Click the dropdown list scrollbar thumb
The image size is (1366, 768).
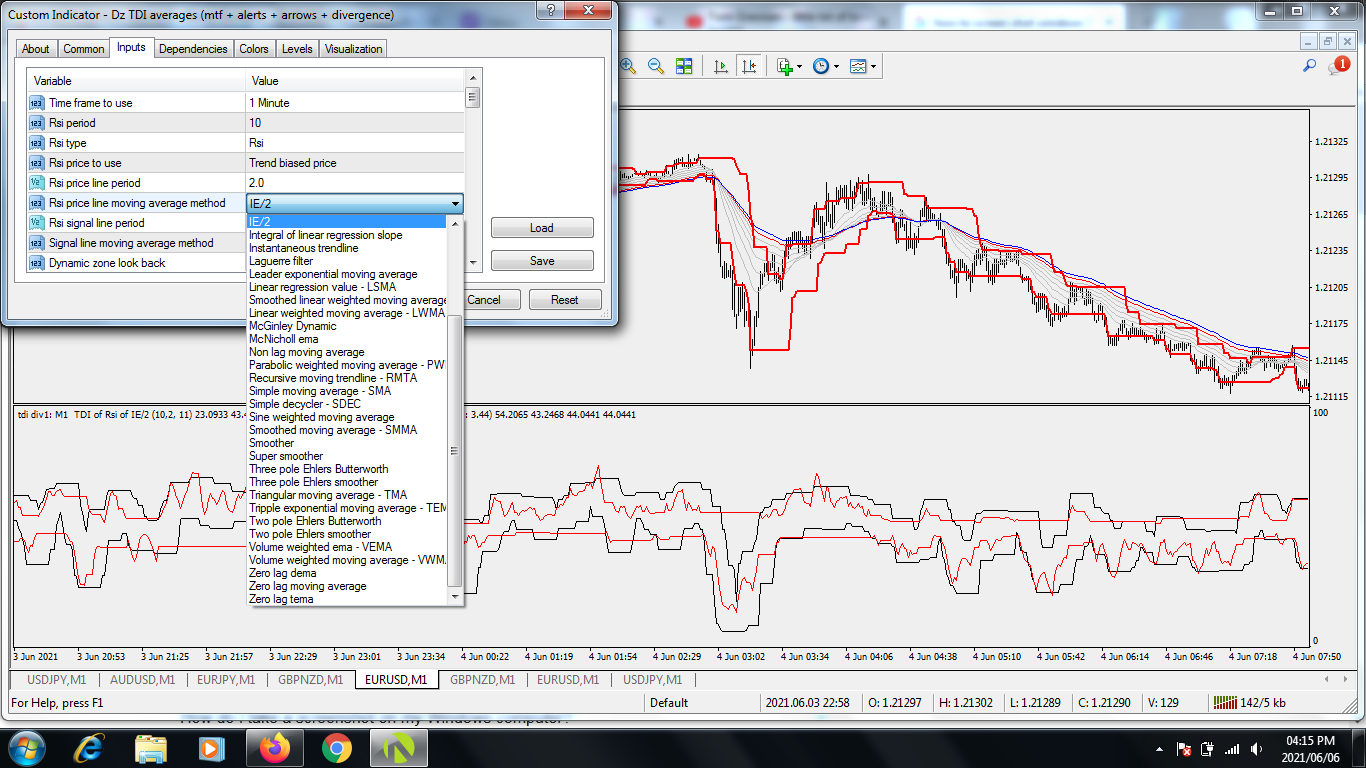click(455, 450)
